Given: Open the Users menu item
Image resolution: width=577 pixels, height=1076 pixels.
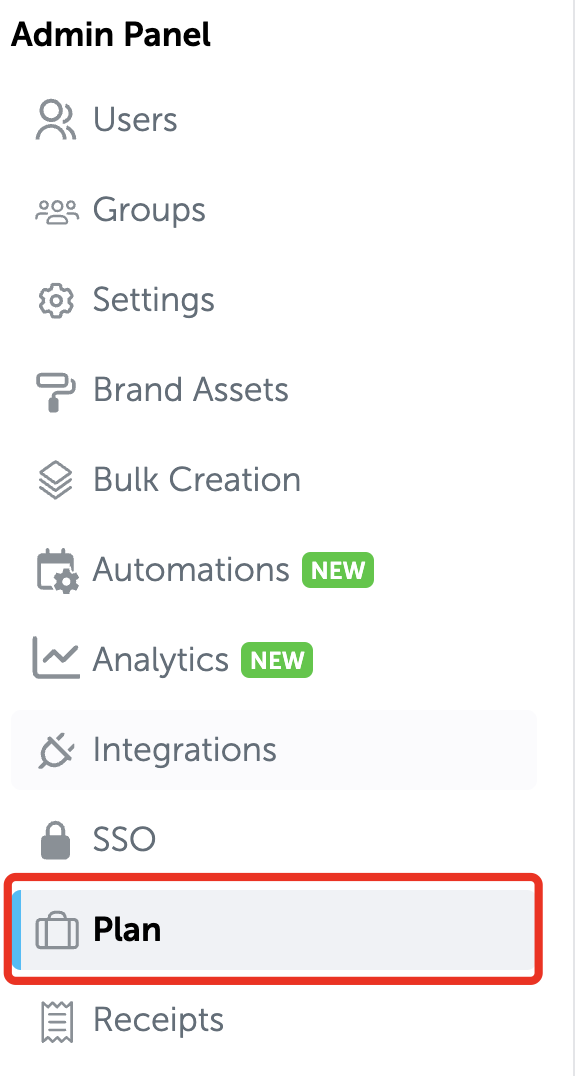Looking at the screenshot, I should coord(274,119).
